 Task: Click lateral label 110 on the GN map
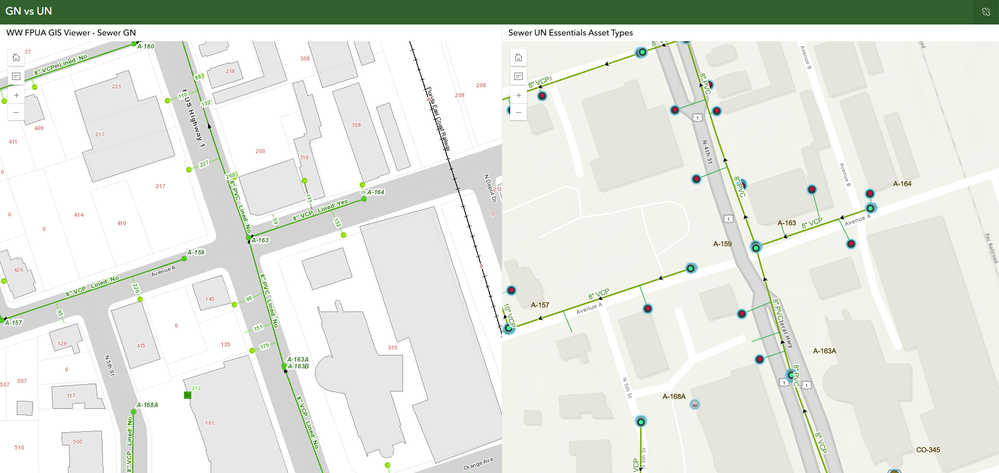[x=182, y=96]
